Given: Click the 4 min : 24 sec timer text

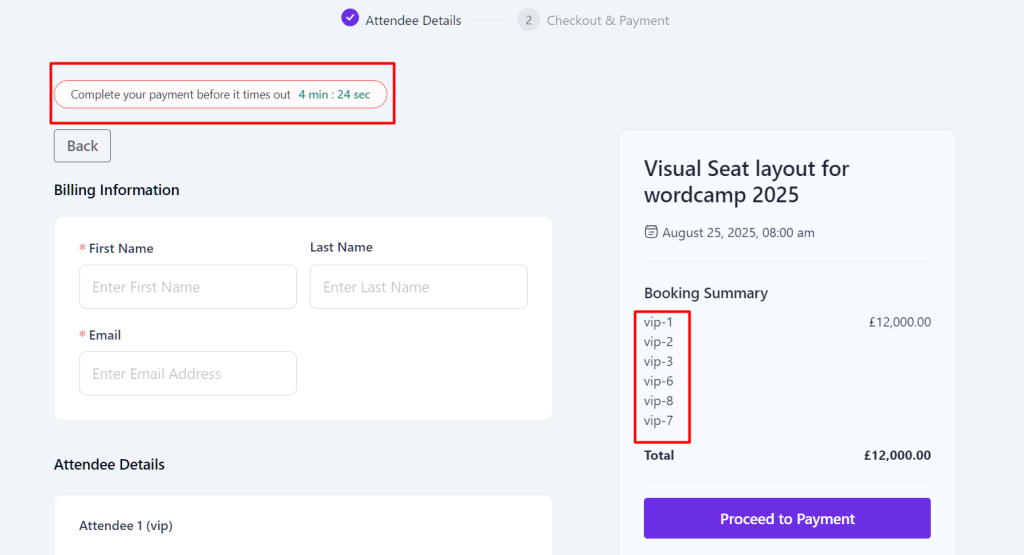Looking at the screenshot, I should pos(334,95).
